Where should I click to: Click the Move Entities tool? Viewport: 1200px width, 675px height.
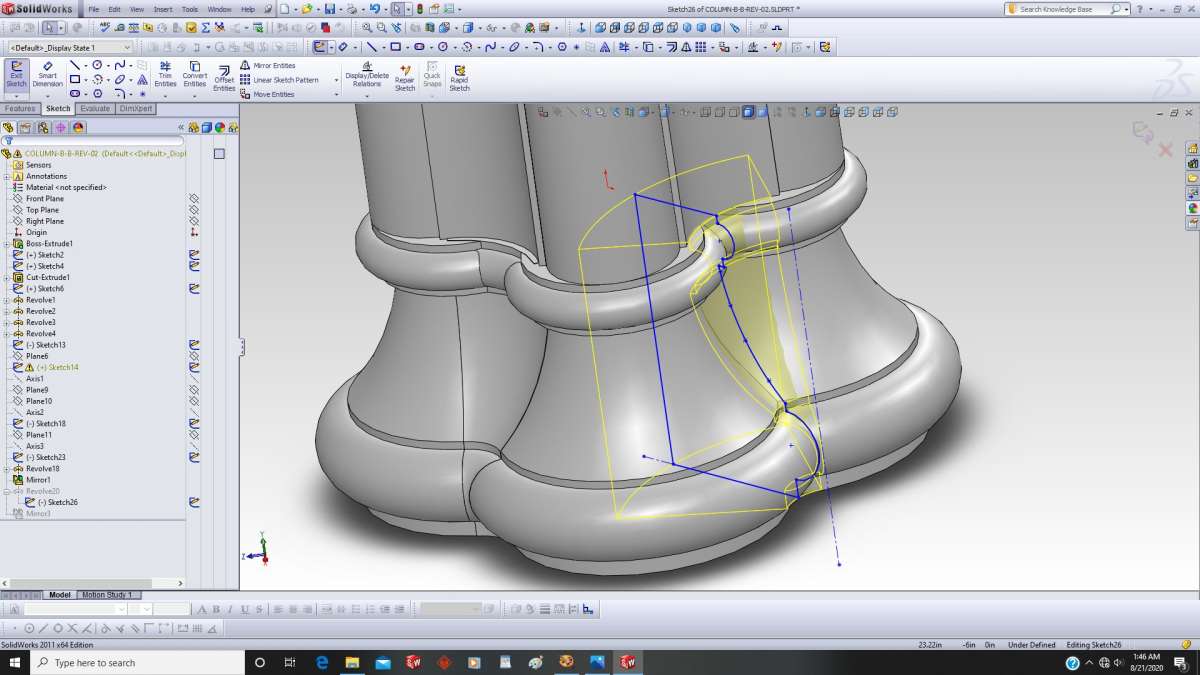tap(267, 94)
